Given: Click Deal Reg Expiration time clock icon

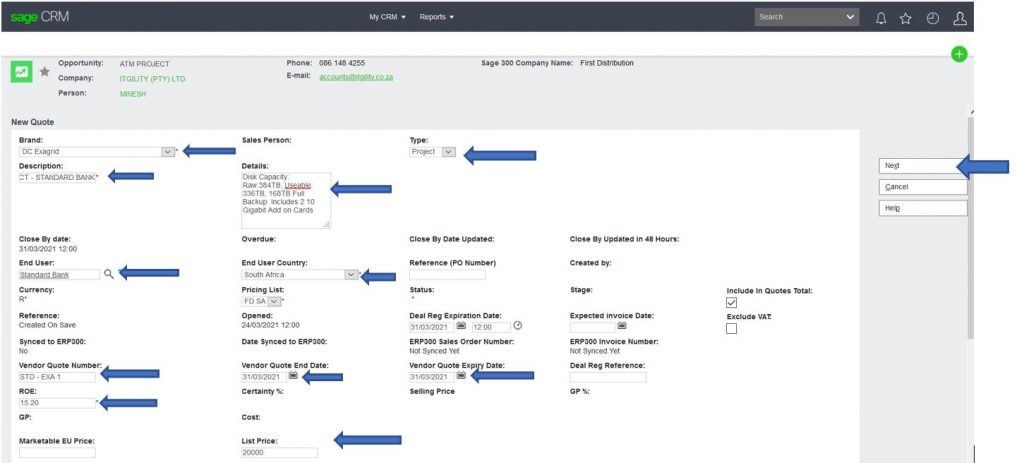Looking at the screenshot, I should (x=518, y=326).
